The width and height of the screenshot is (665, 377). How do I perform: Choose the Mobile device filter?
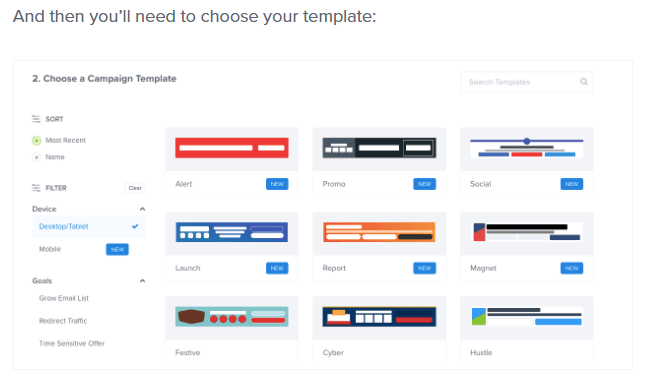click(50, 249)
